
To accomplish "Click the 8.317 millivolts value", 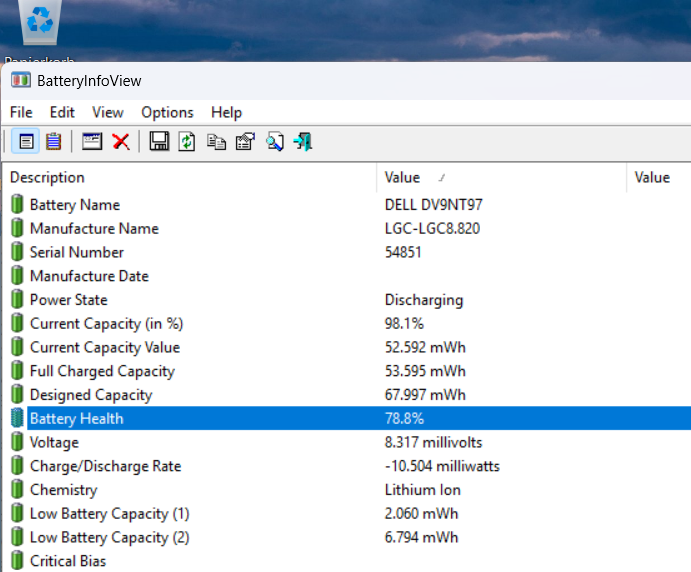I will coord(434,442).
